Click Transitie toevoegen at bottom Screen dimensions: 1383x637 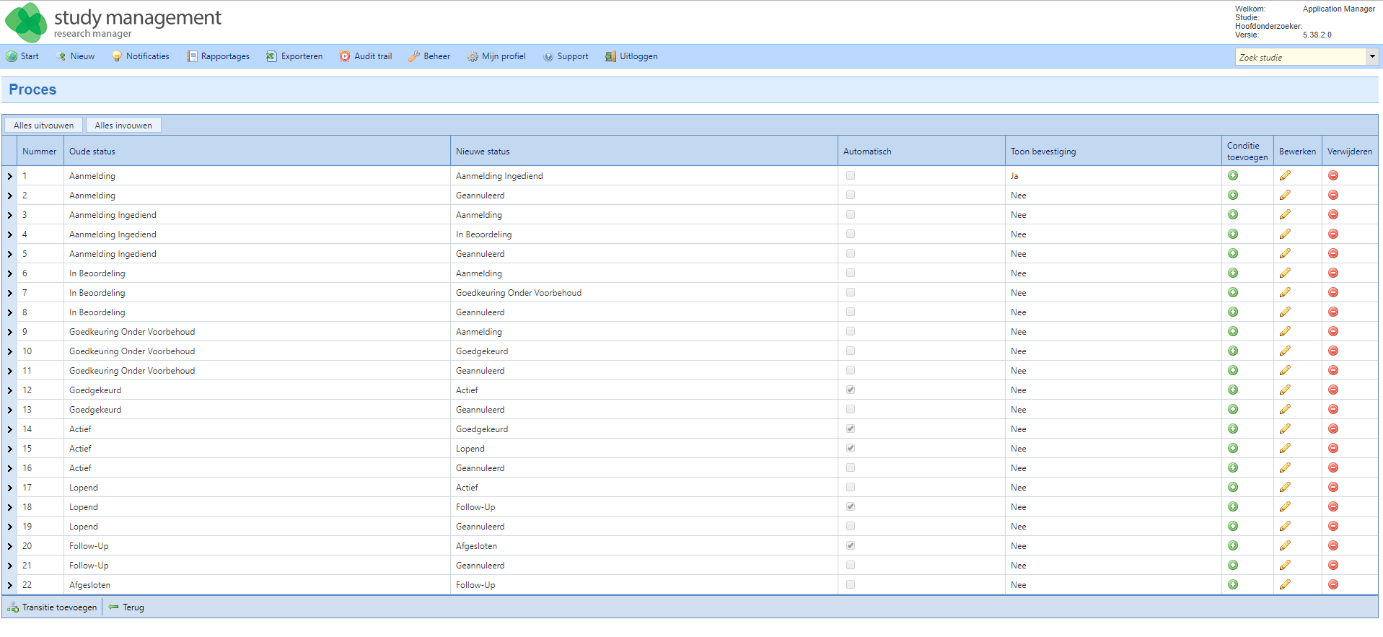pyautogui.click(x=52, y=607)
